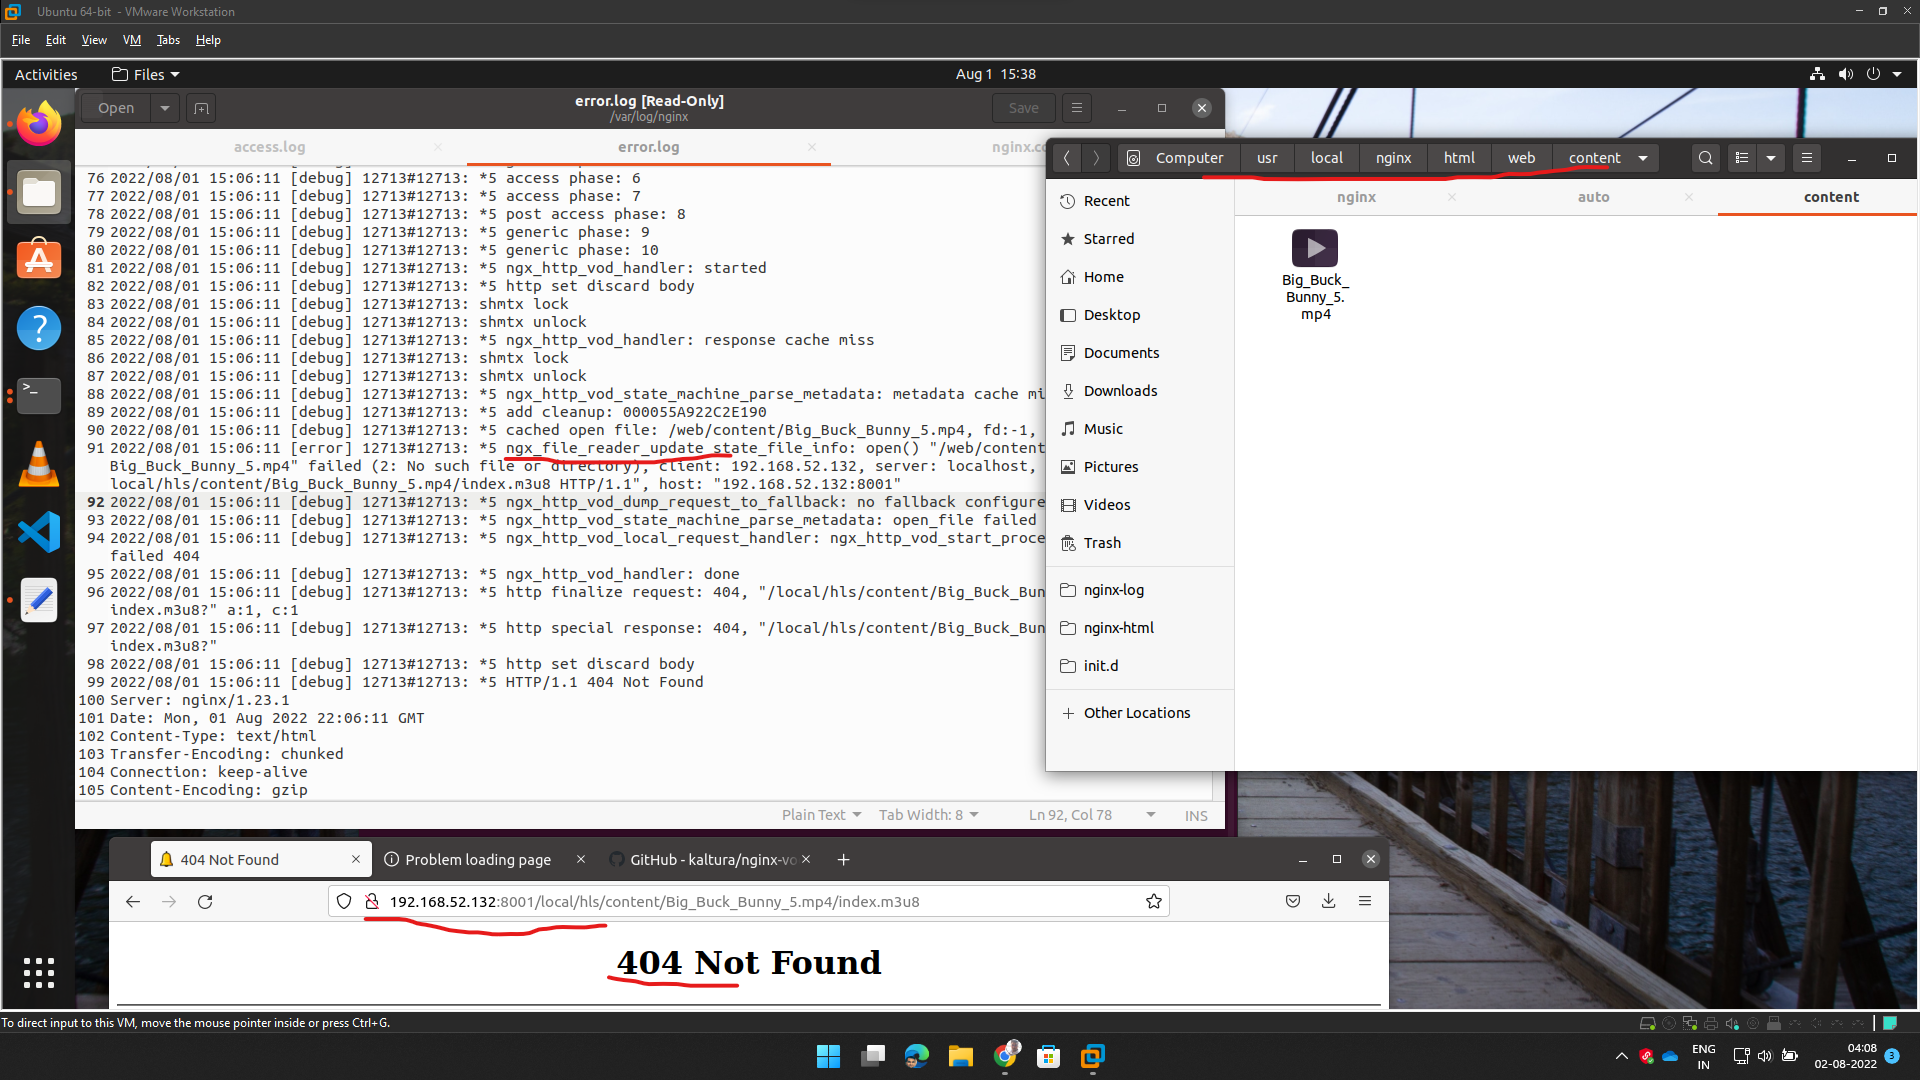Viewport: 1920px width, 1080px height.
Task: Click the search icon in the file manager toolbar
Action: pos(1705,158)
